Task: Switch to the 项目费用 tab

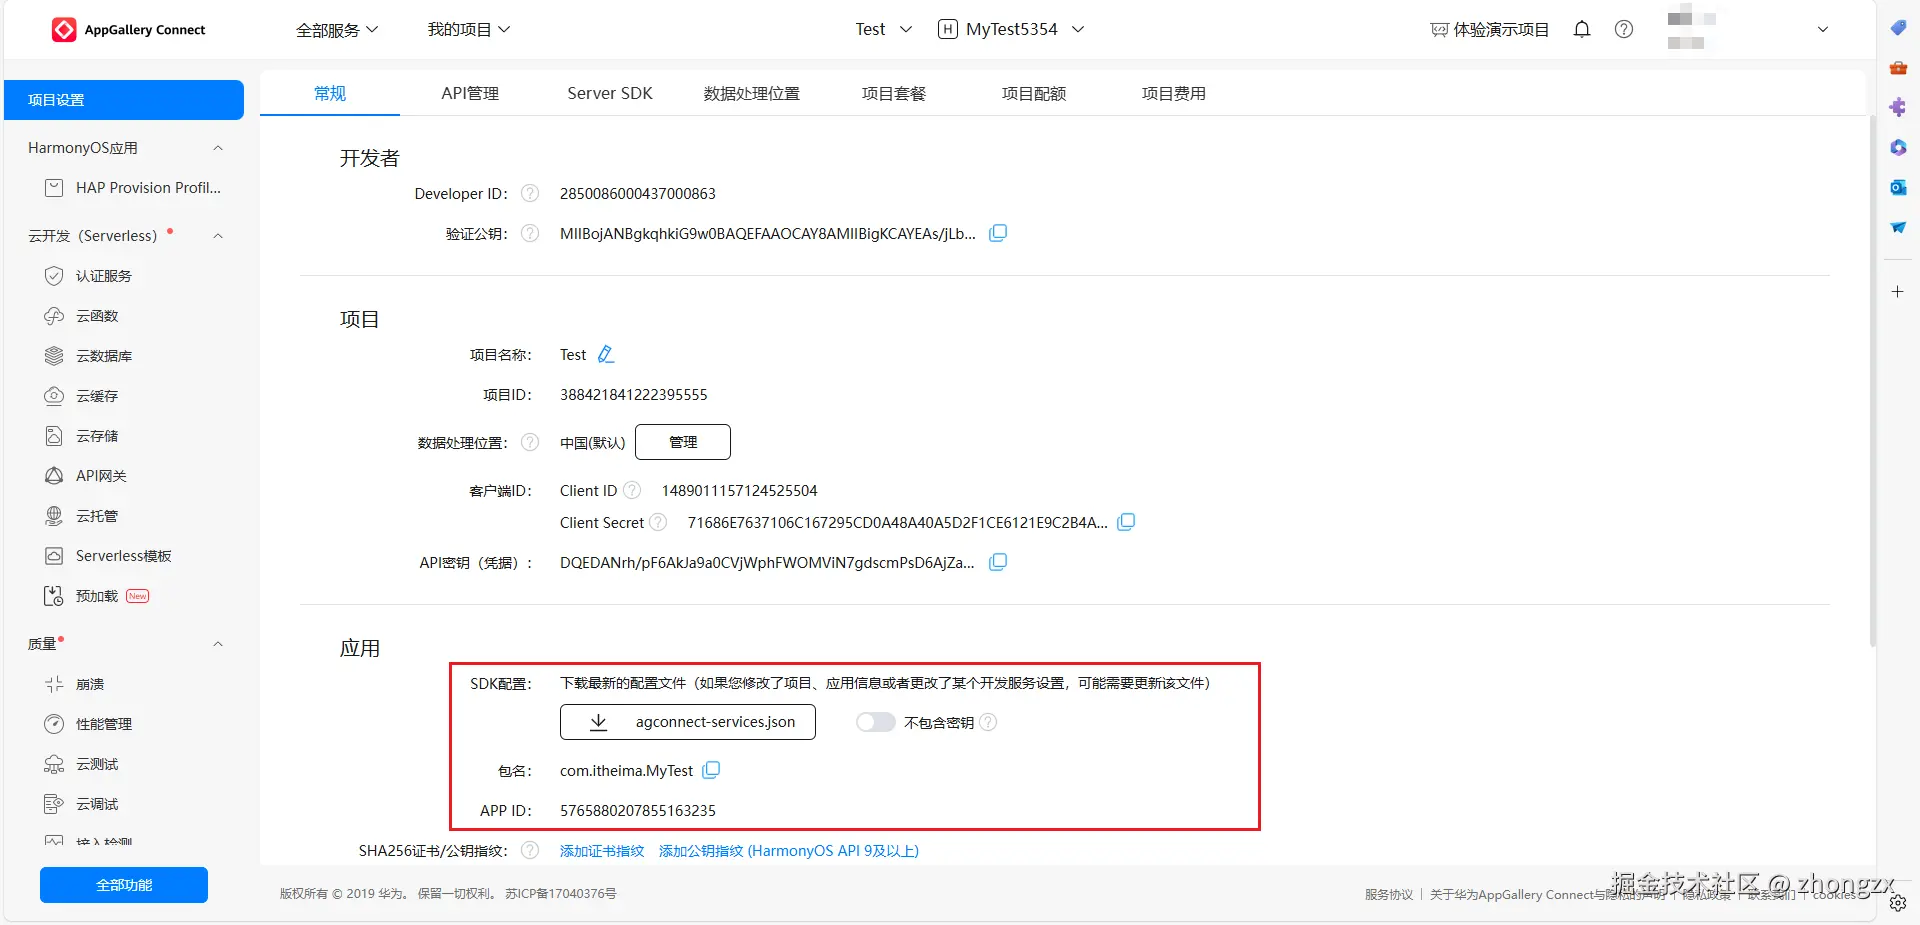Action: (x=1174, y=93)
